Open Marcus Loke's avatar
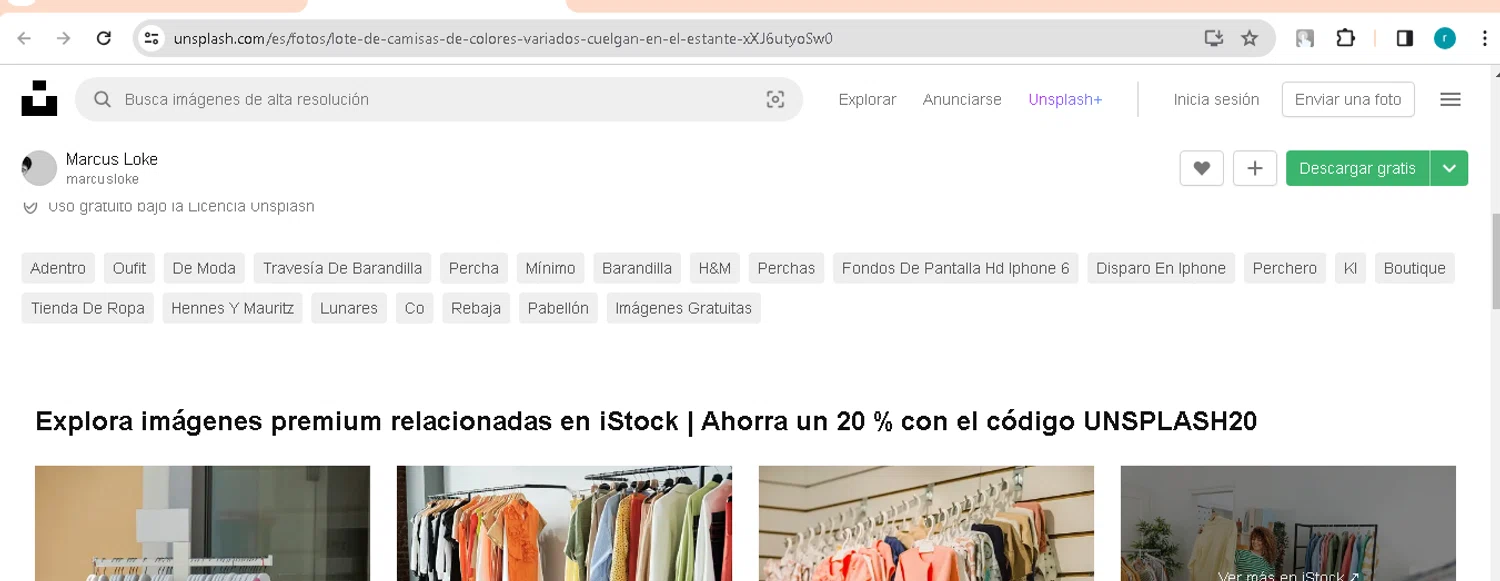 point(39,168)
